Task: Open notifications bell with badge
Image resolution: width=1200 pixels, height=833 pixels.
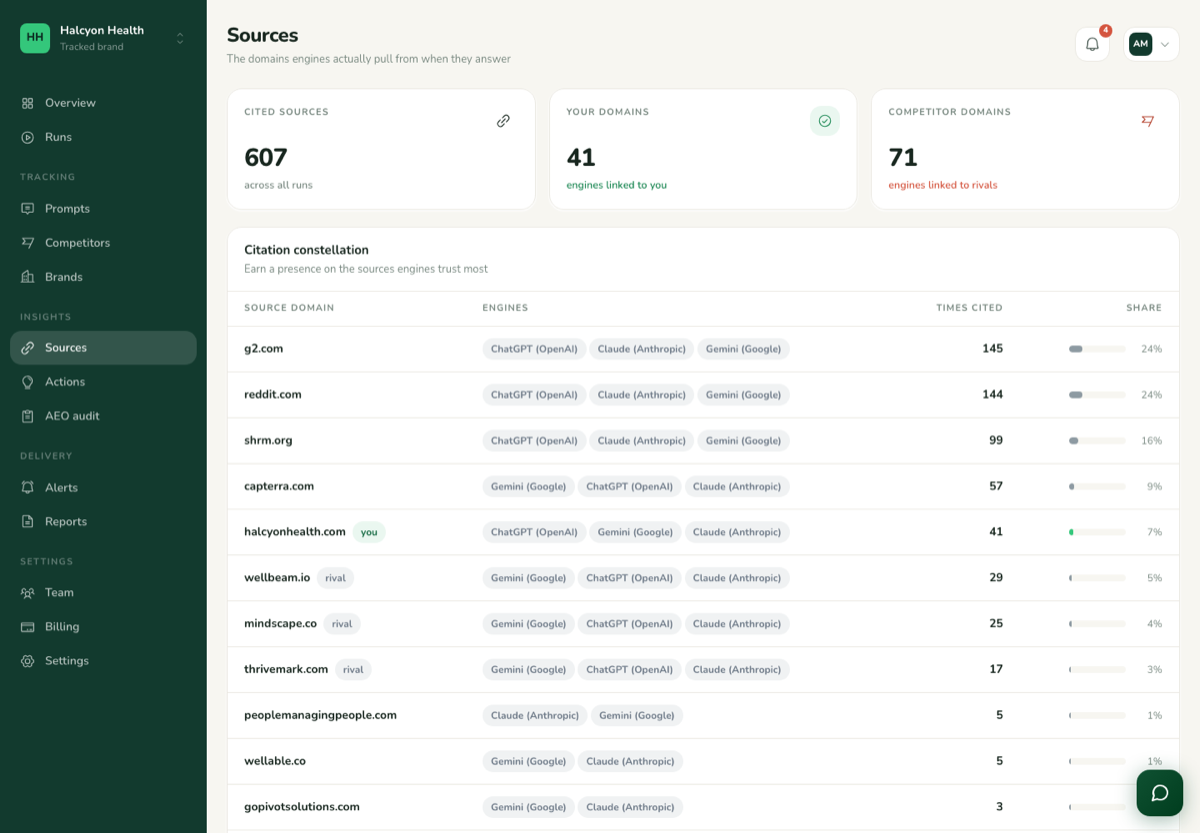Action: coord(1092,44)
